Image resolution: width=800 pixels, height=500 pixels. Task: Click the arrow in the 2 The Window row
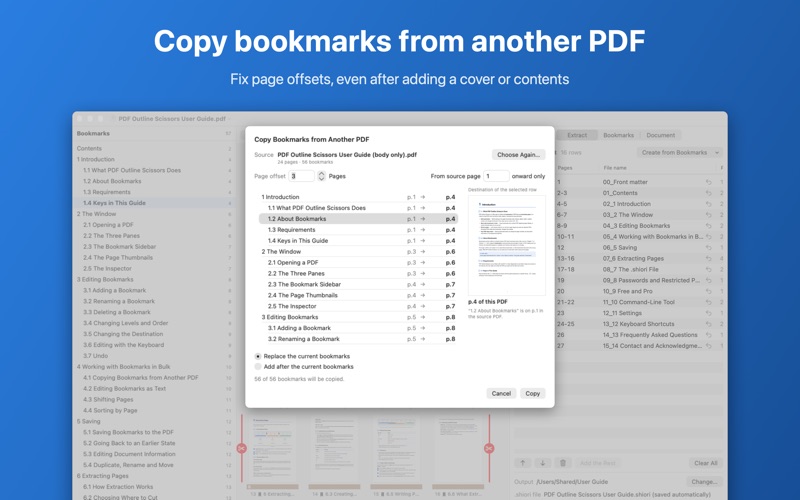(x=423, y=252)
